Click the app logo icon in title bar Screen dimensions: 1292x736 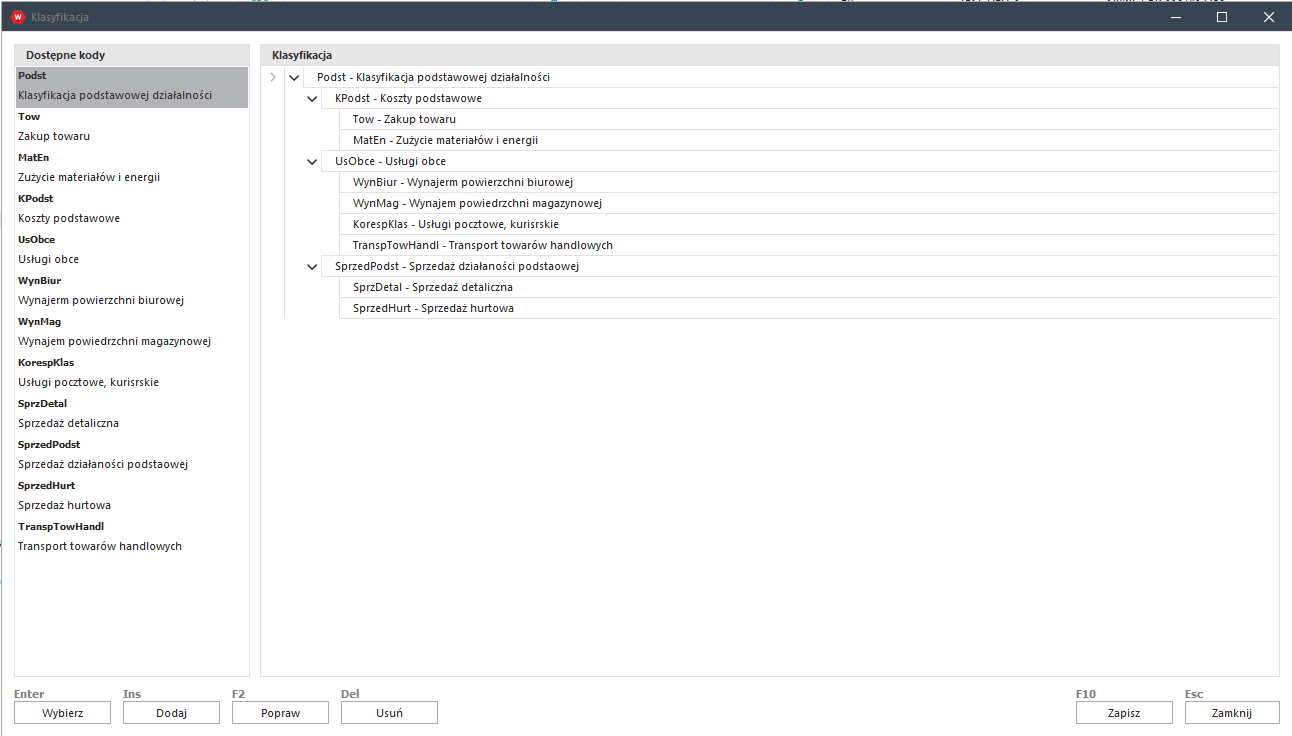coord(16,17)
